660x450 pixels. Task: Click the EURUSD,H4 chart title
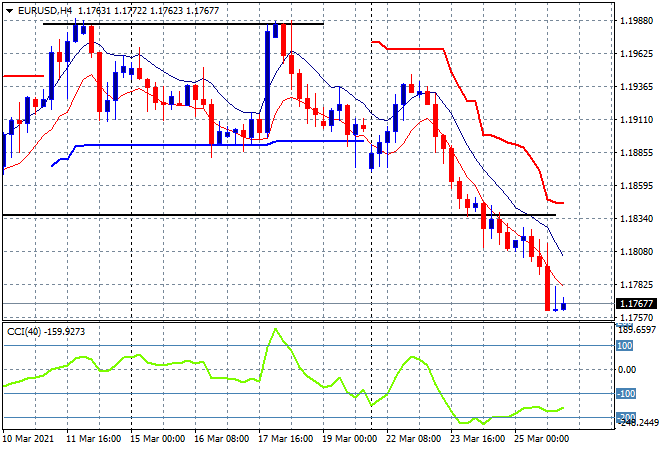pos(45,11)
